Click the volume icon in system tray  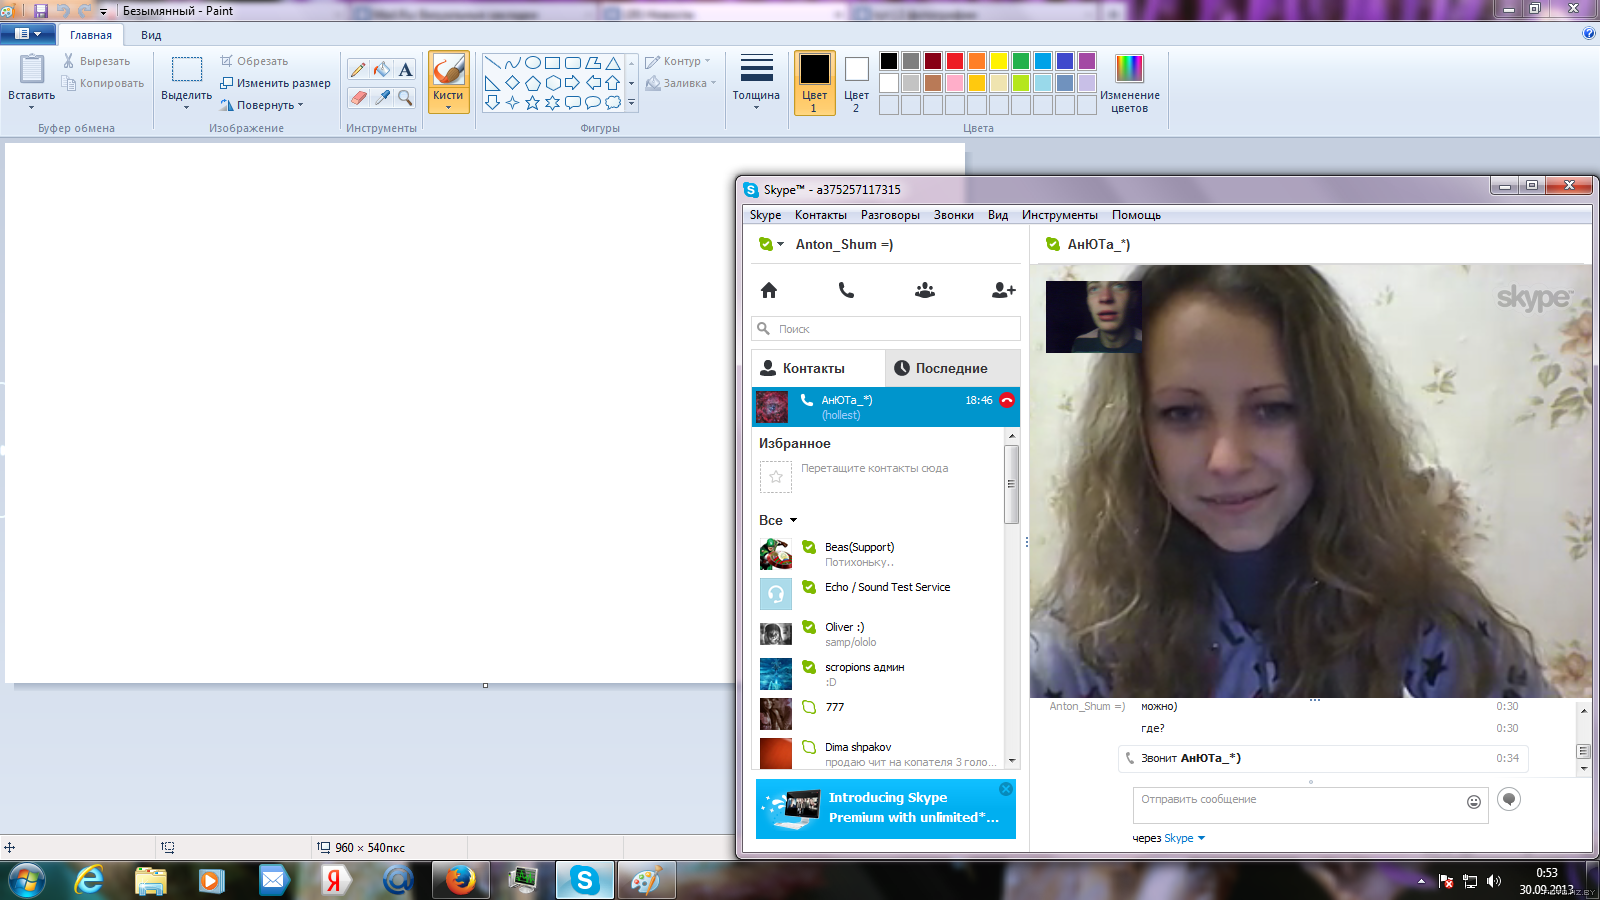click(1494, 881)
